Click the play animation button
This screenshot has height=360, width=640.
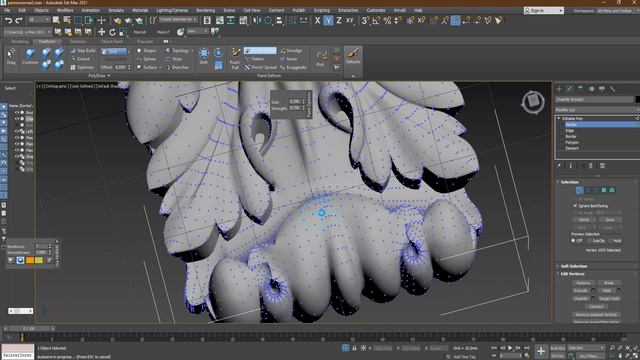510,348
